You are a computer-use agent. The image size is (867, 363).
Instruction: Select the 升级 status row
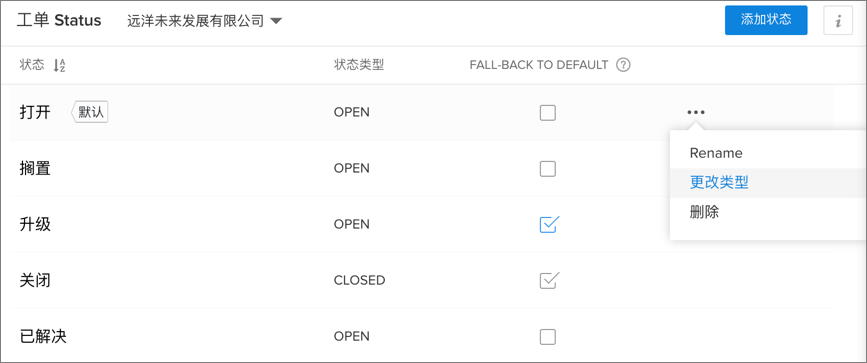coord(421,224)
